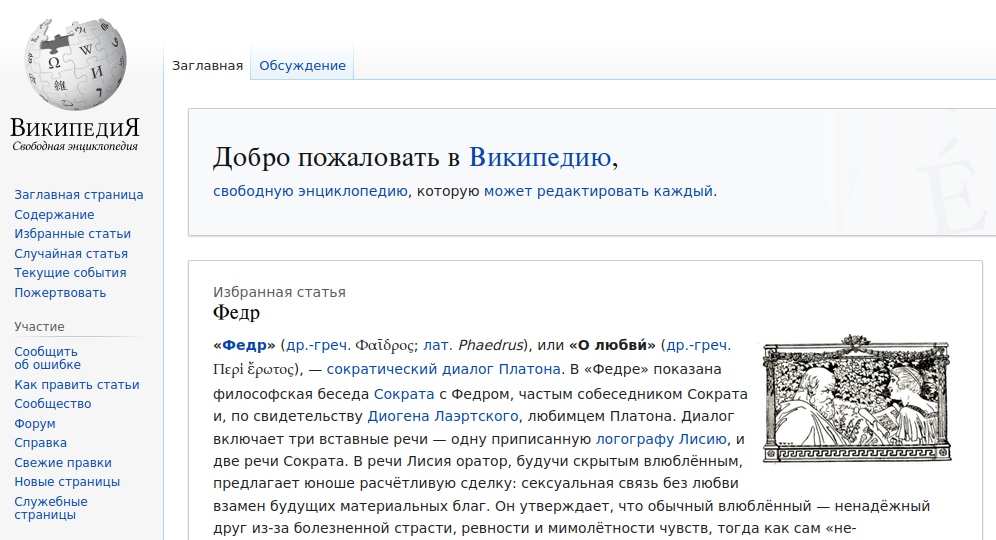Open Служебные страницы link
The image size is (996, 540).
(51, 508)
